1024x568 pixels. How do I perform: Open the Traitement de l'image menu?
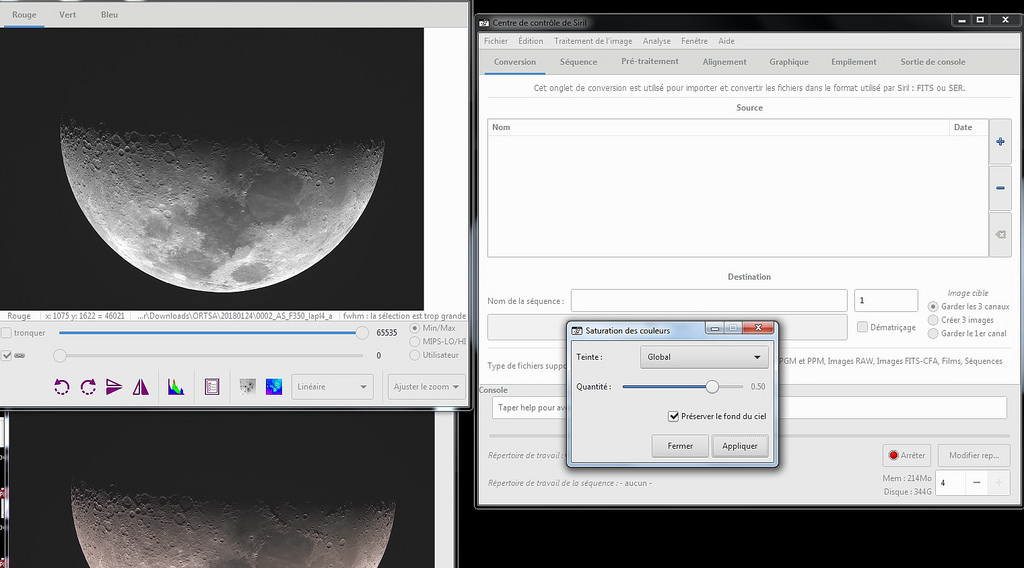click(x=593, y=41)
